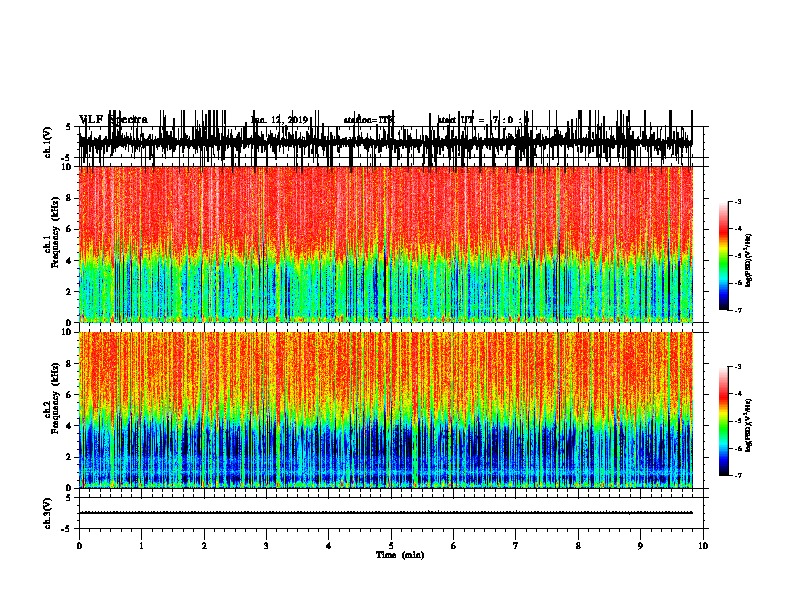Click the '-7' tick on ch.1 colorbar
The height and width of the screenshot is (612, 792).
tap(737, 310)
